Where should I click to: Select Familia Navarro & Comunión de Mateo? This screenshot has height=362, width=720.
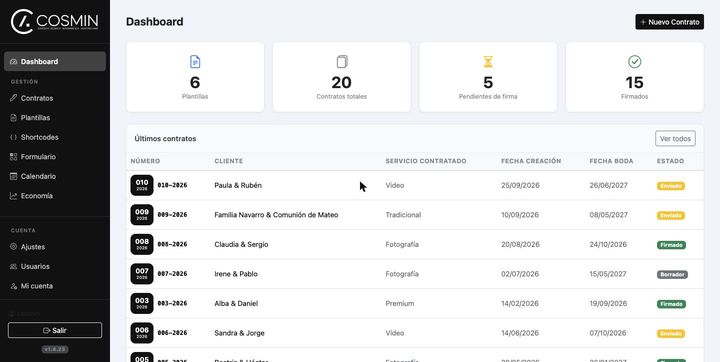click(x=276, y=215)
